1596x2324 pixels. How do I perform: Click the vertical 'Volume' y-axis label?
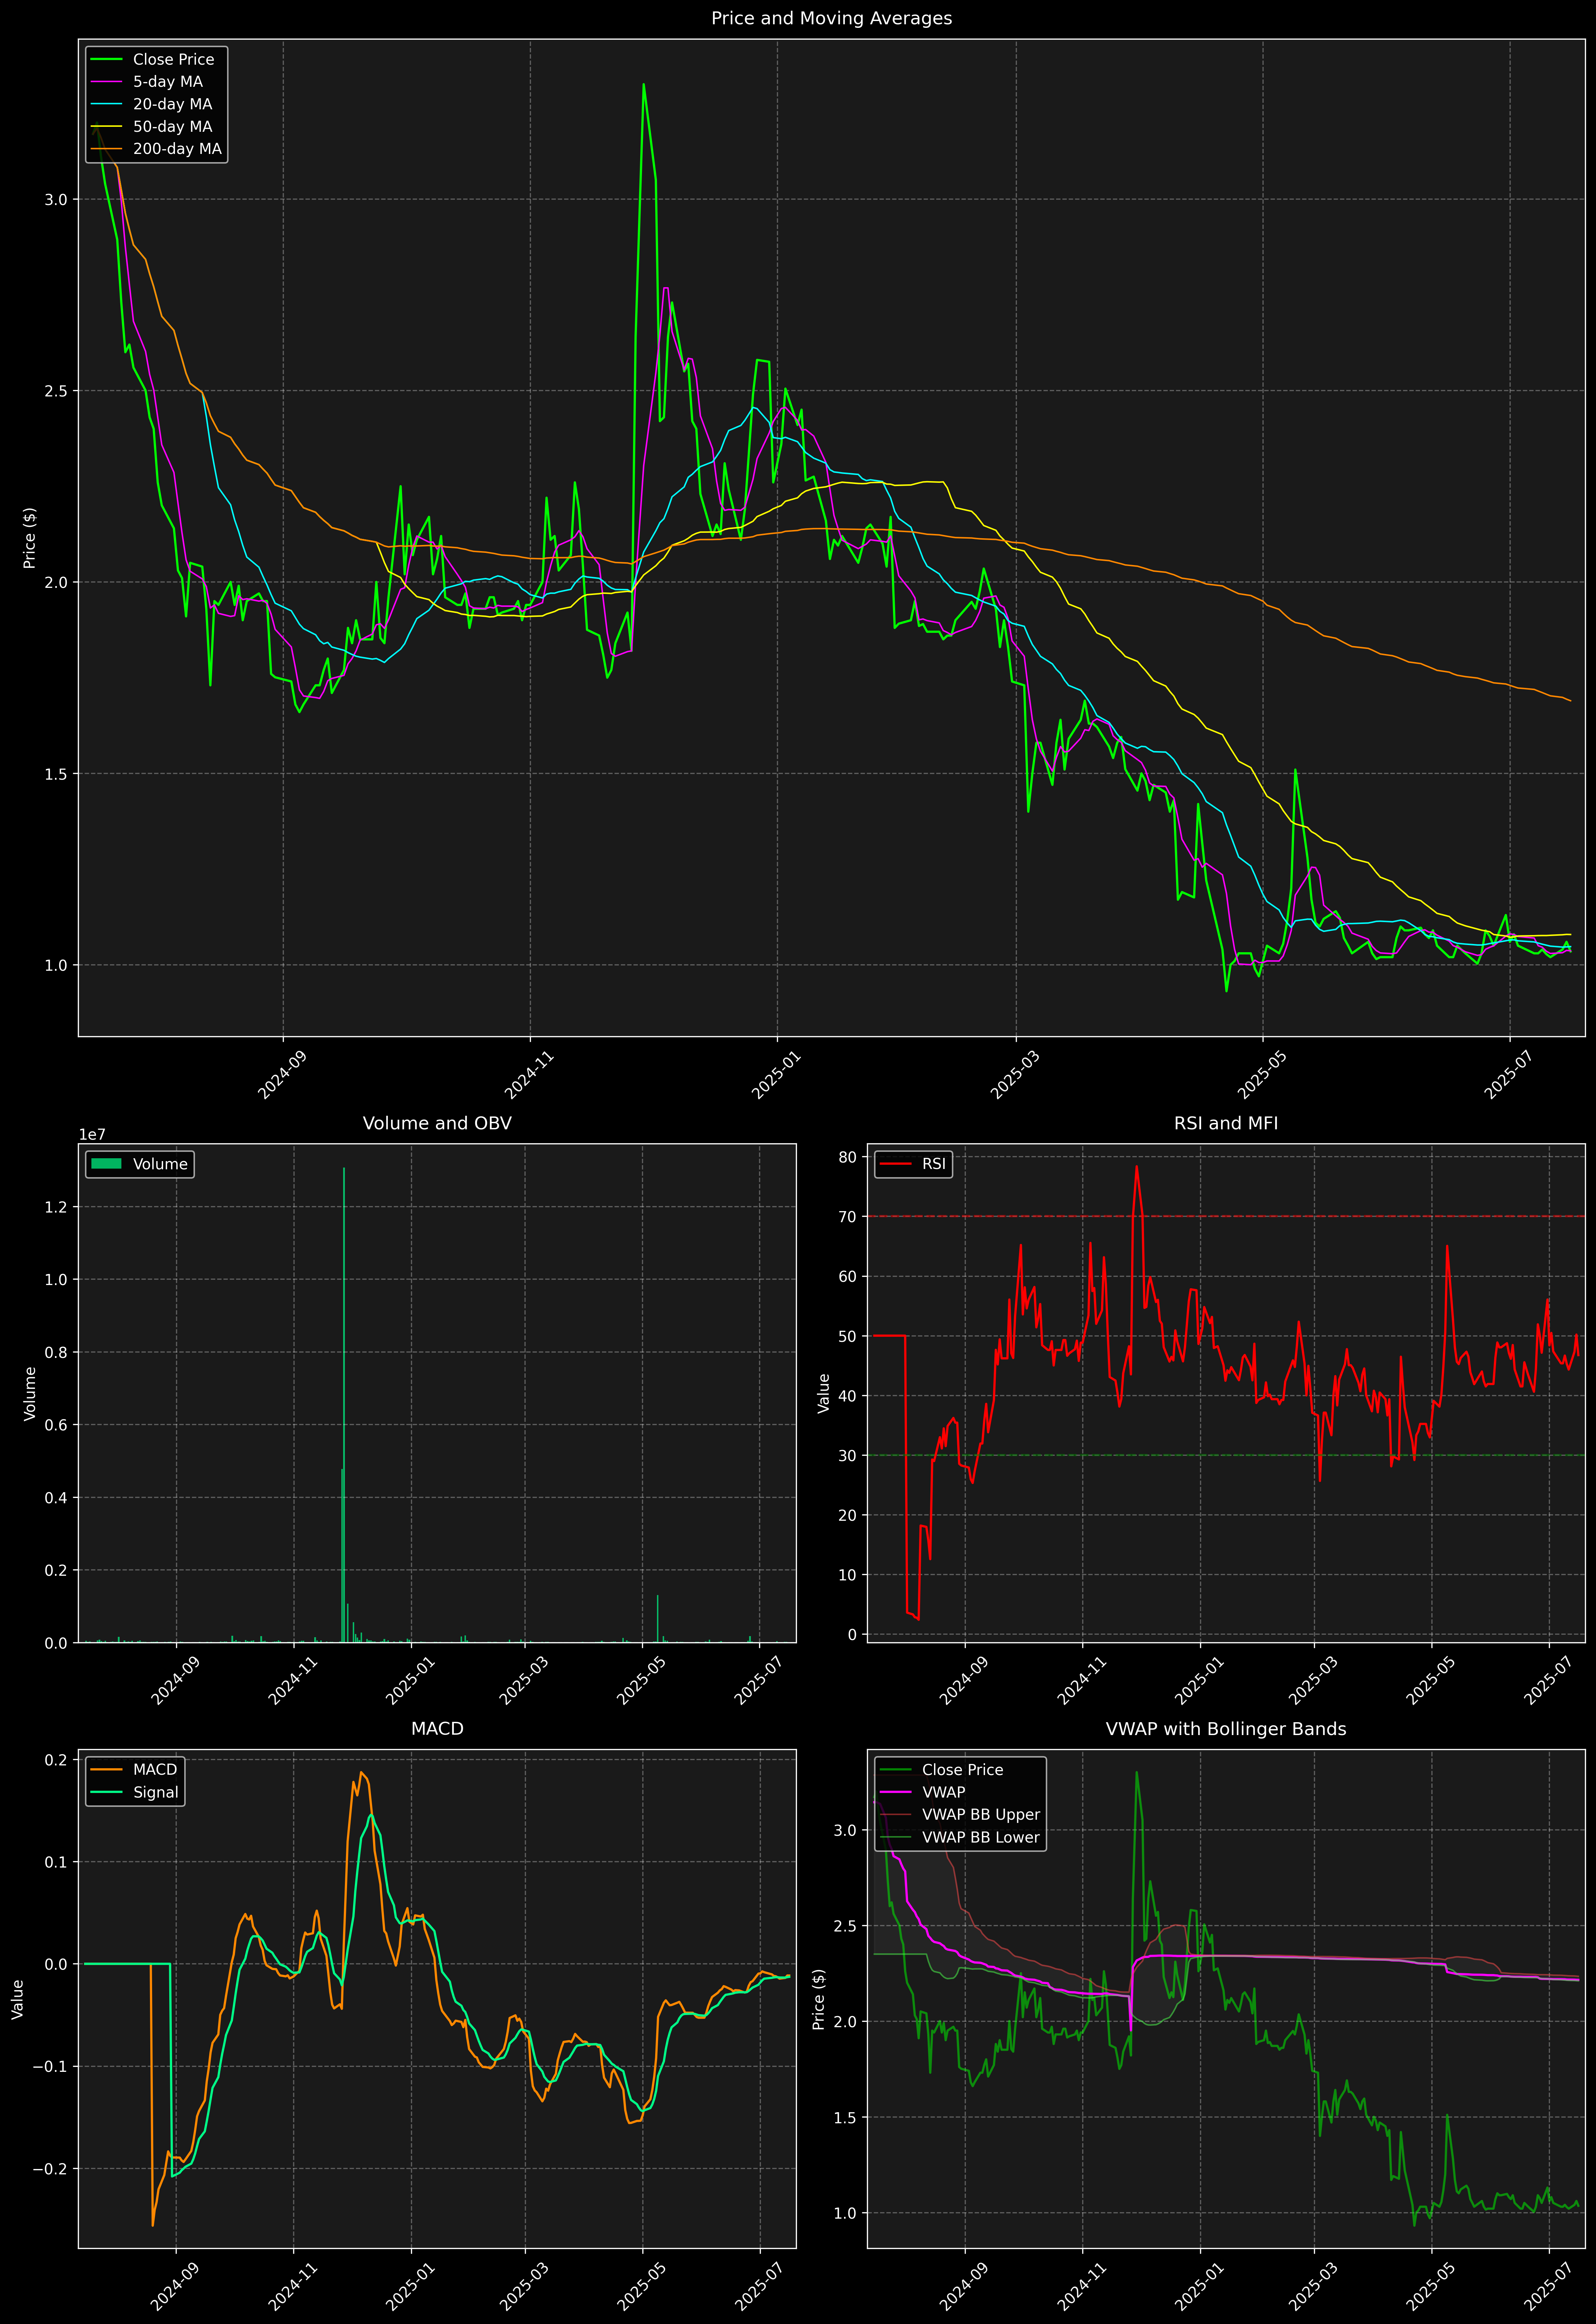30,1393
